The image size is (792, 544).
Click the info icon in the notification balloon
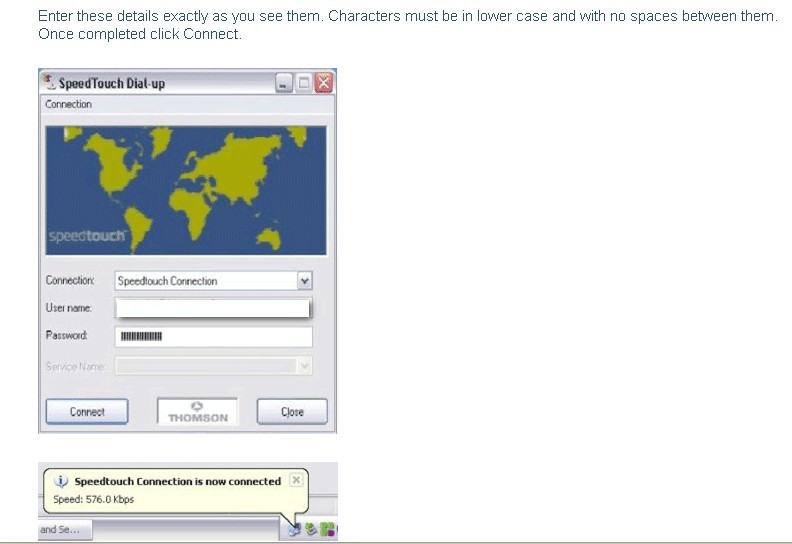[x=61, y=481]
